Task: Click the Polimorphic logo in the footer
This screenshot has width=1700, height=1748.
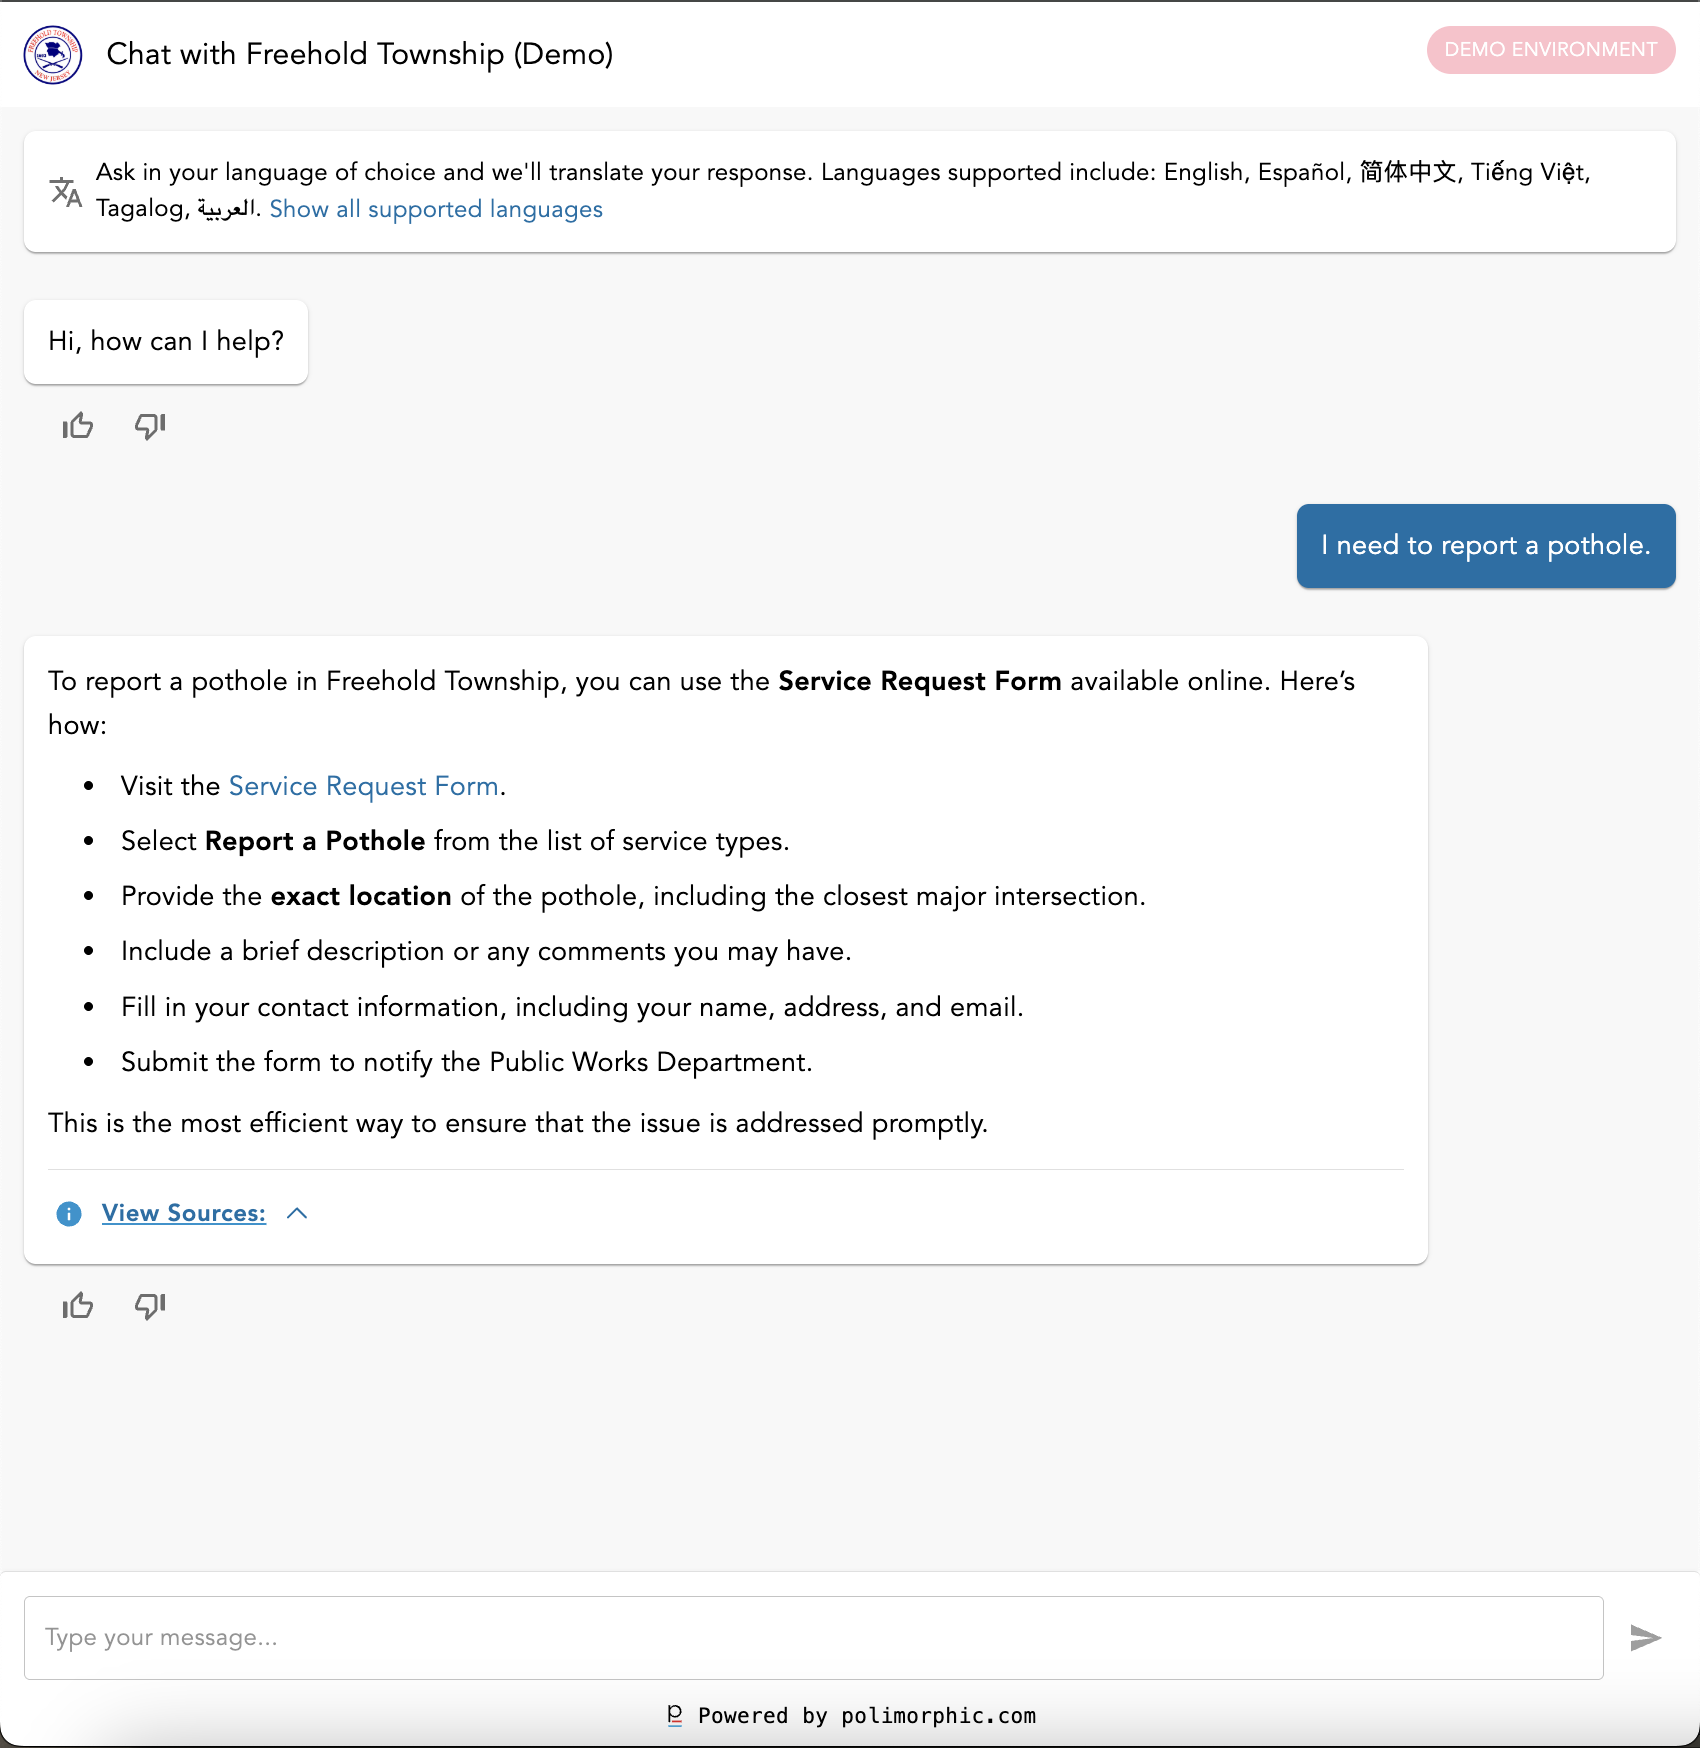Action: pos(675,1716)
